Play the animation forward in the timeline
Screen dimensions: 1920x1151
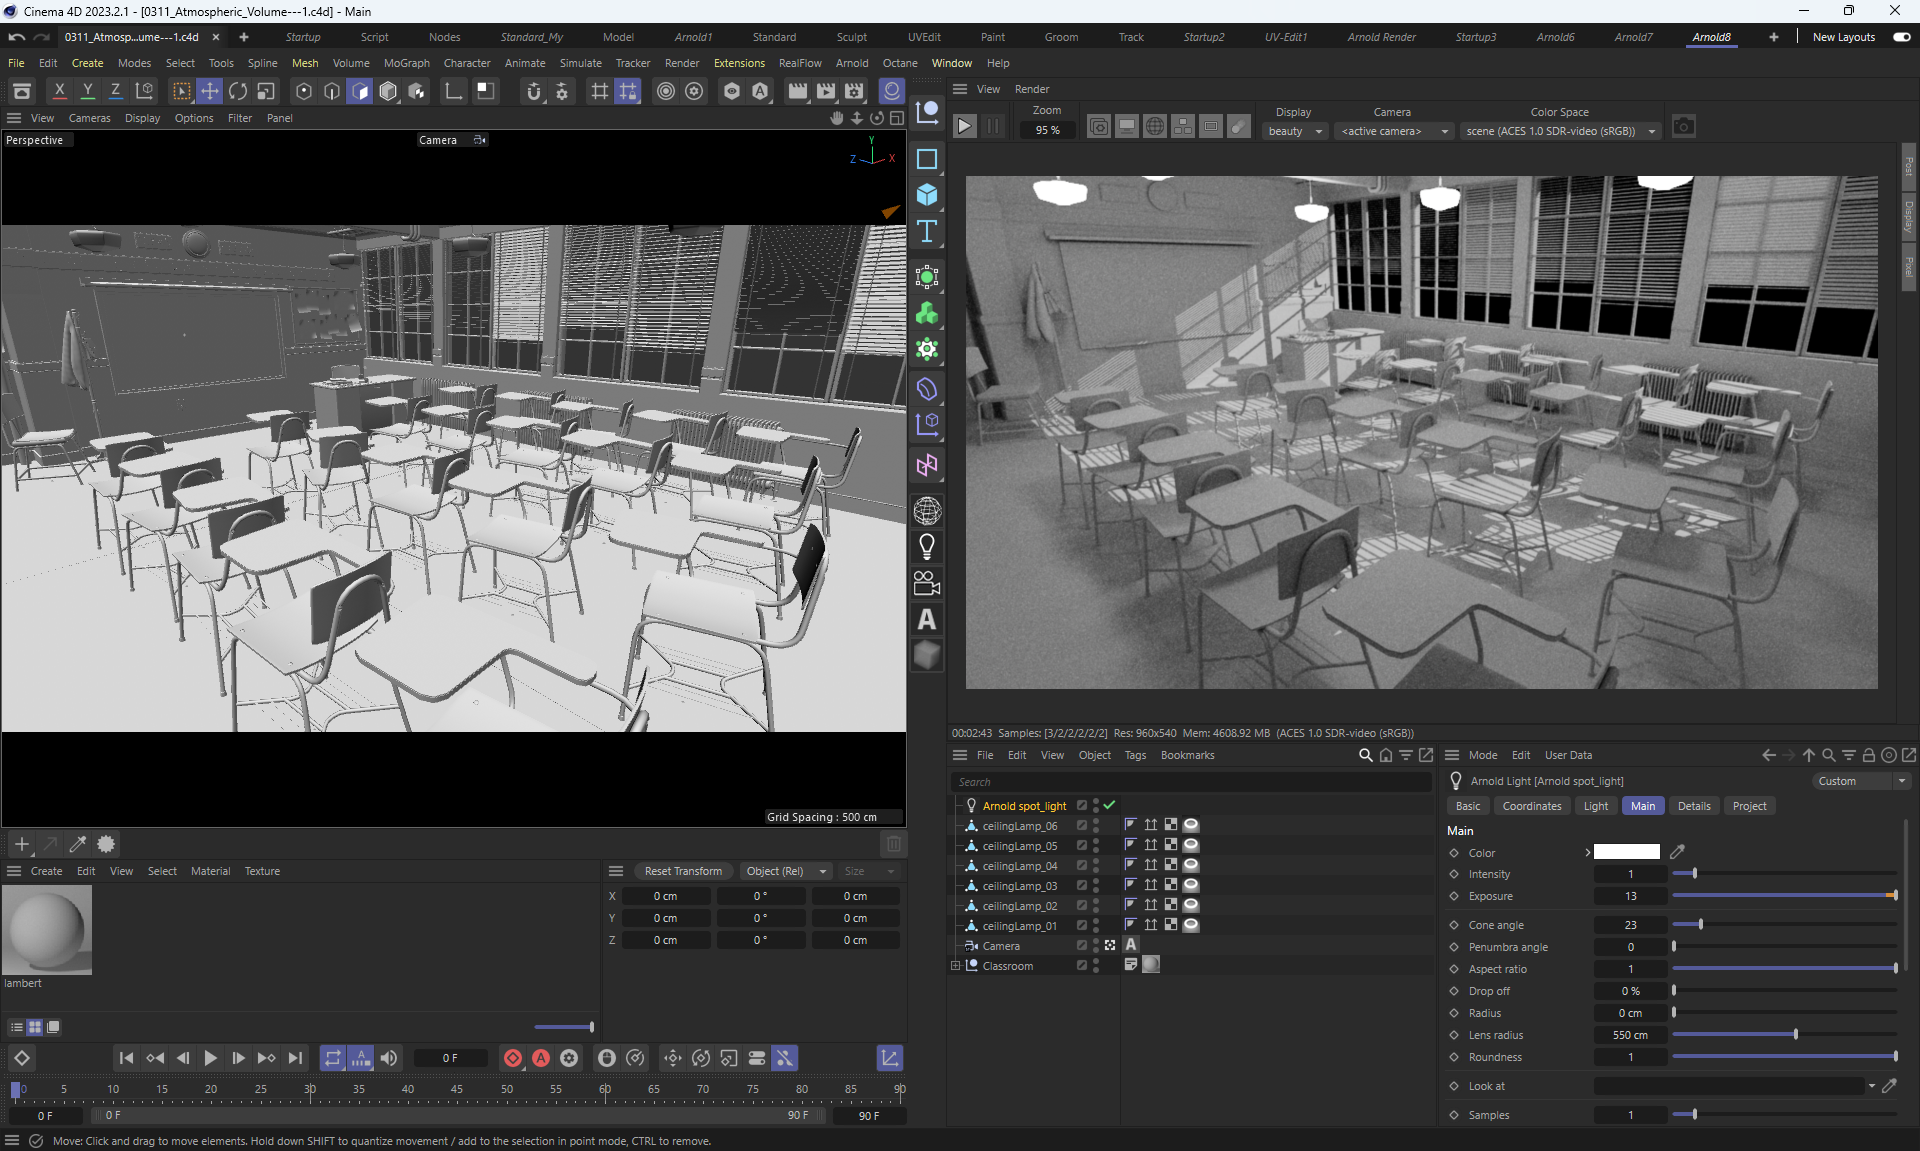click(x=210, y=1058)
